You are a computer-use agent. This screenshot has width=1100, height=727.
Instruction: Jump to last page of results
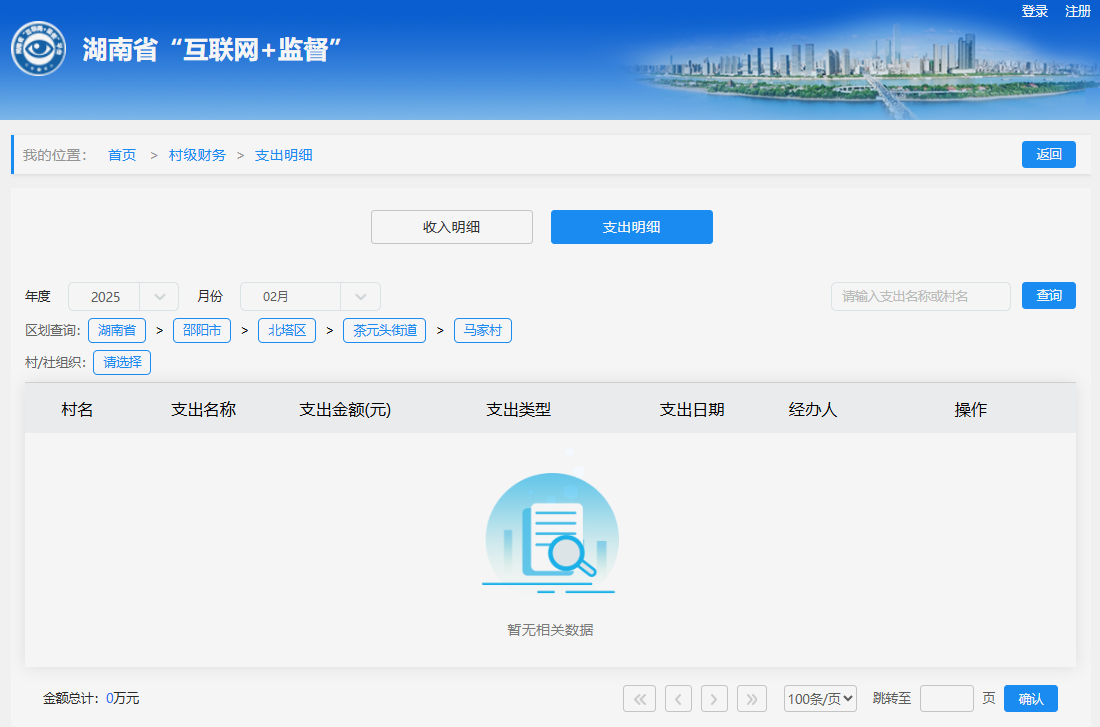click(752, 698)
